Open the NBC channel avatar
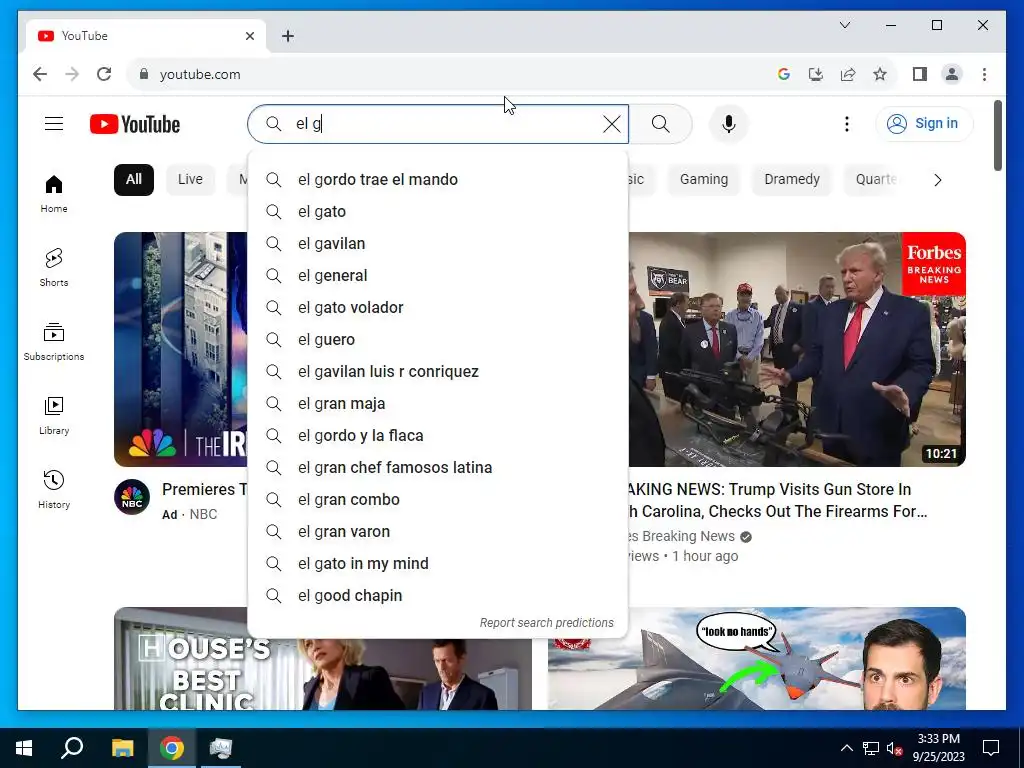 [132, 497]
